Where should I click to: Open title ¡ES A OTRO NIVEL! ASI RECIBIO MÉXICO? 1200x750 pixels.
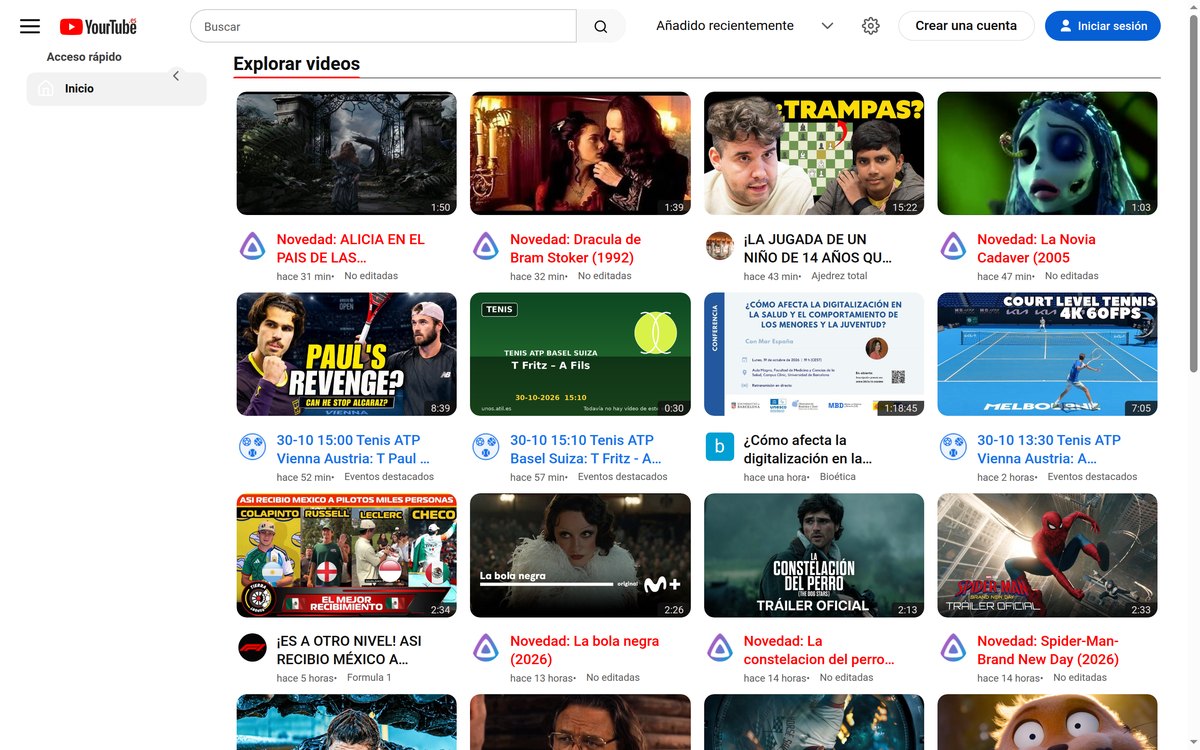click(x=349, y=650)
